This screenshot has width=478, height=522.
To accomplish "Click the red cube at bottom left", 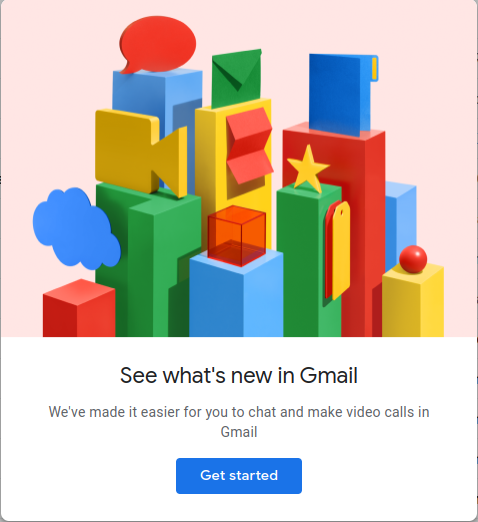I will tap(79, 308).
